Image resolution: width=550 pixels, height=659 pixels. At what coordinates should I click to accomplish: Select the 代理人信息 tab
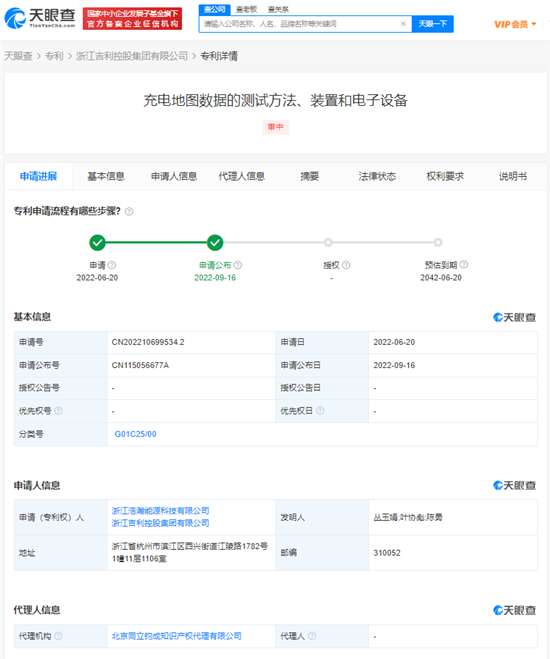[242, 176]
